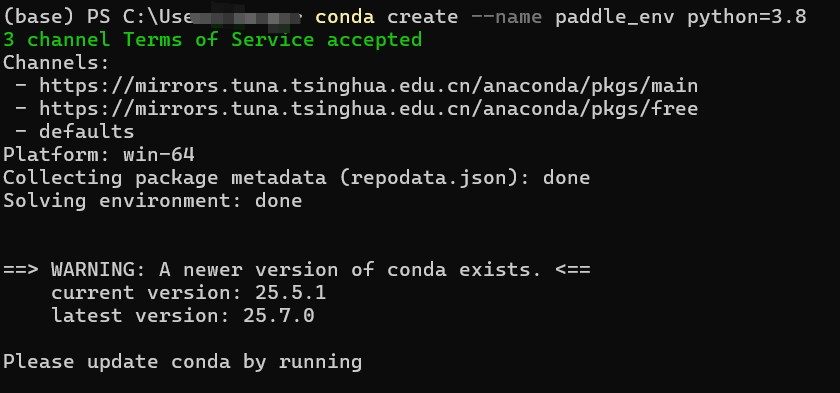Click the Solving environment: done line
Image resolution: width=840 pixels, height=393 pixels.
click(x=153, y=201)
